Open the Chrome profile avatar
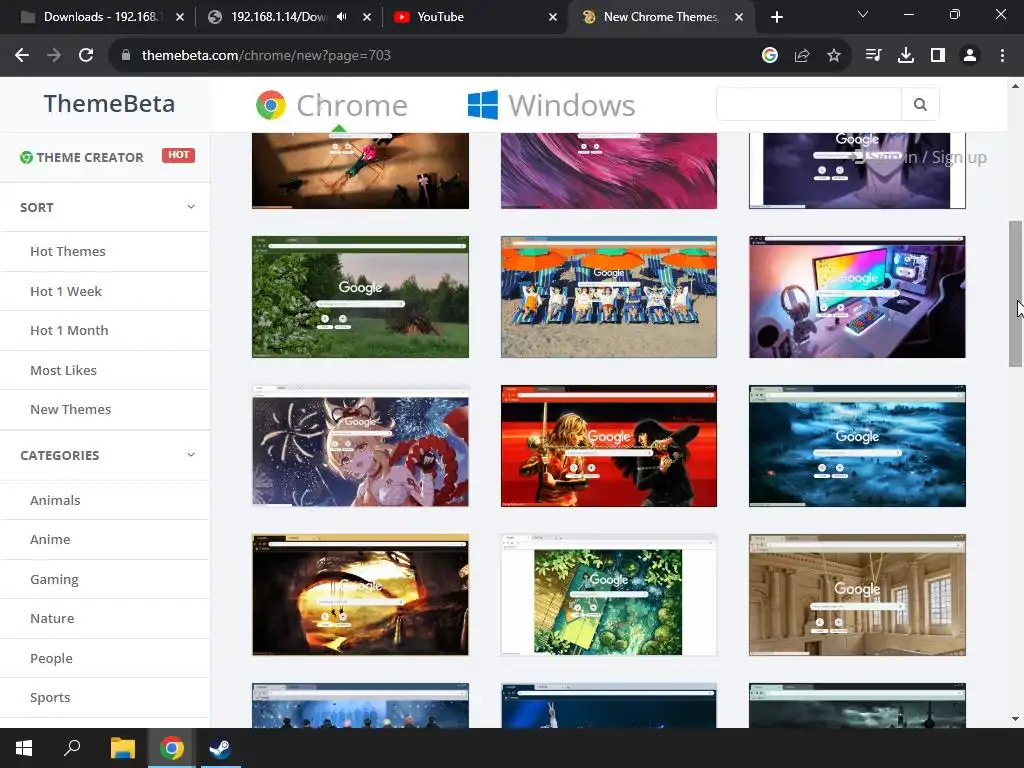This screenshot has width=1024, height=768. 970,56
